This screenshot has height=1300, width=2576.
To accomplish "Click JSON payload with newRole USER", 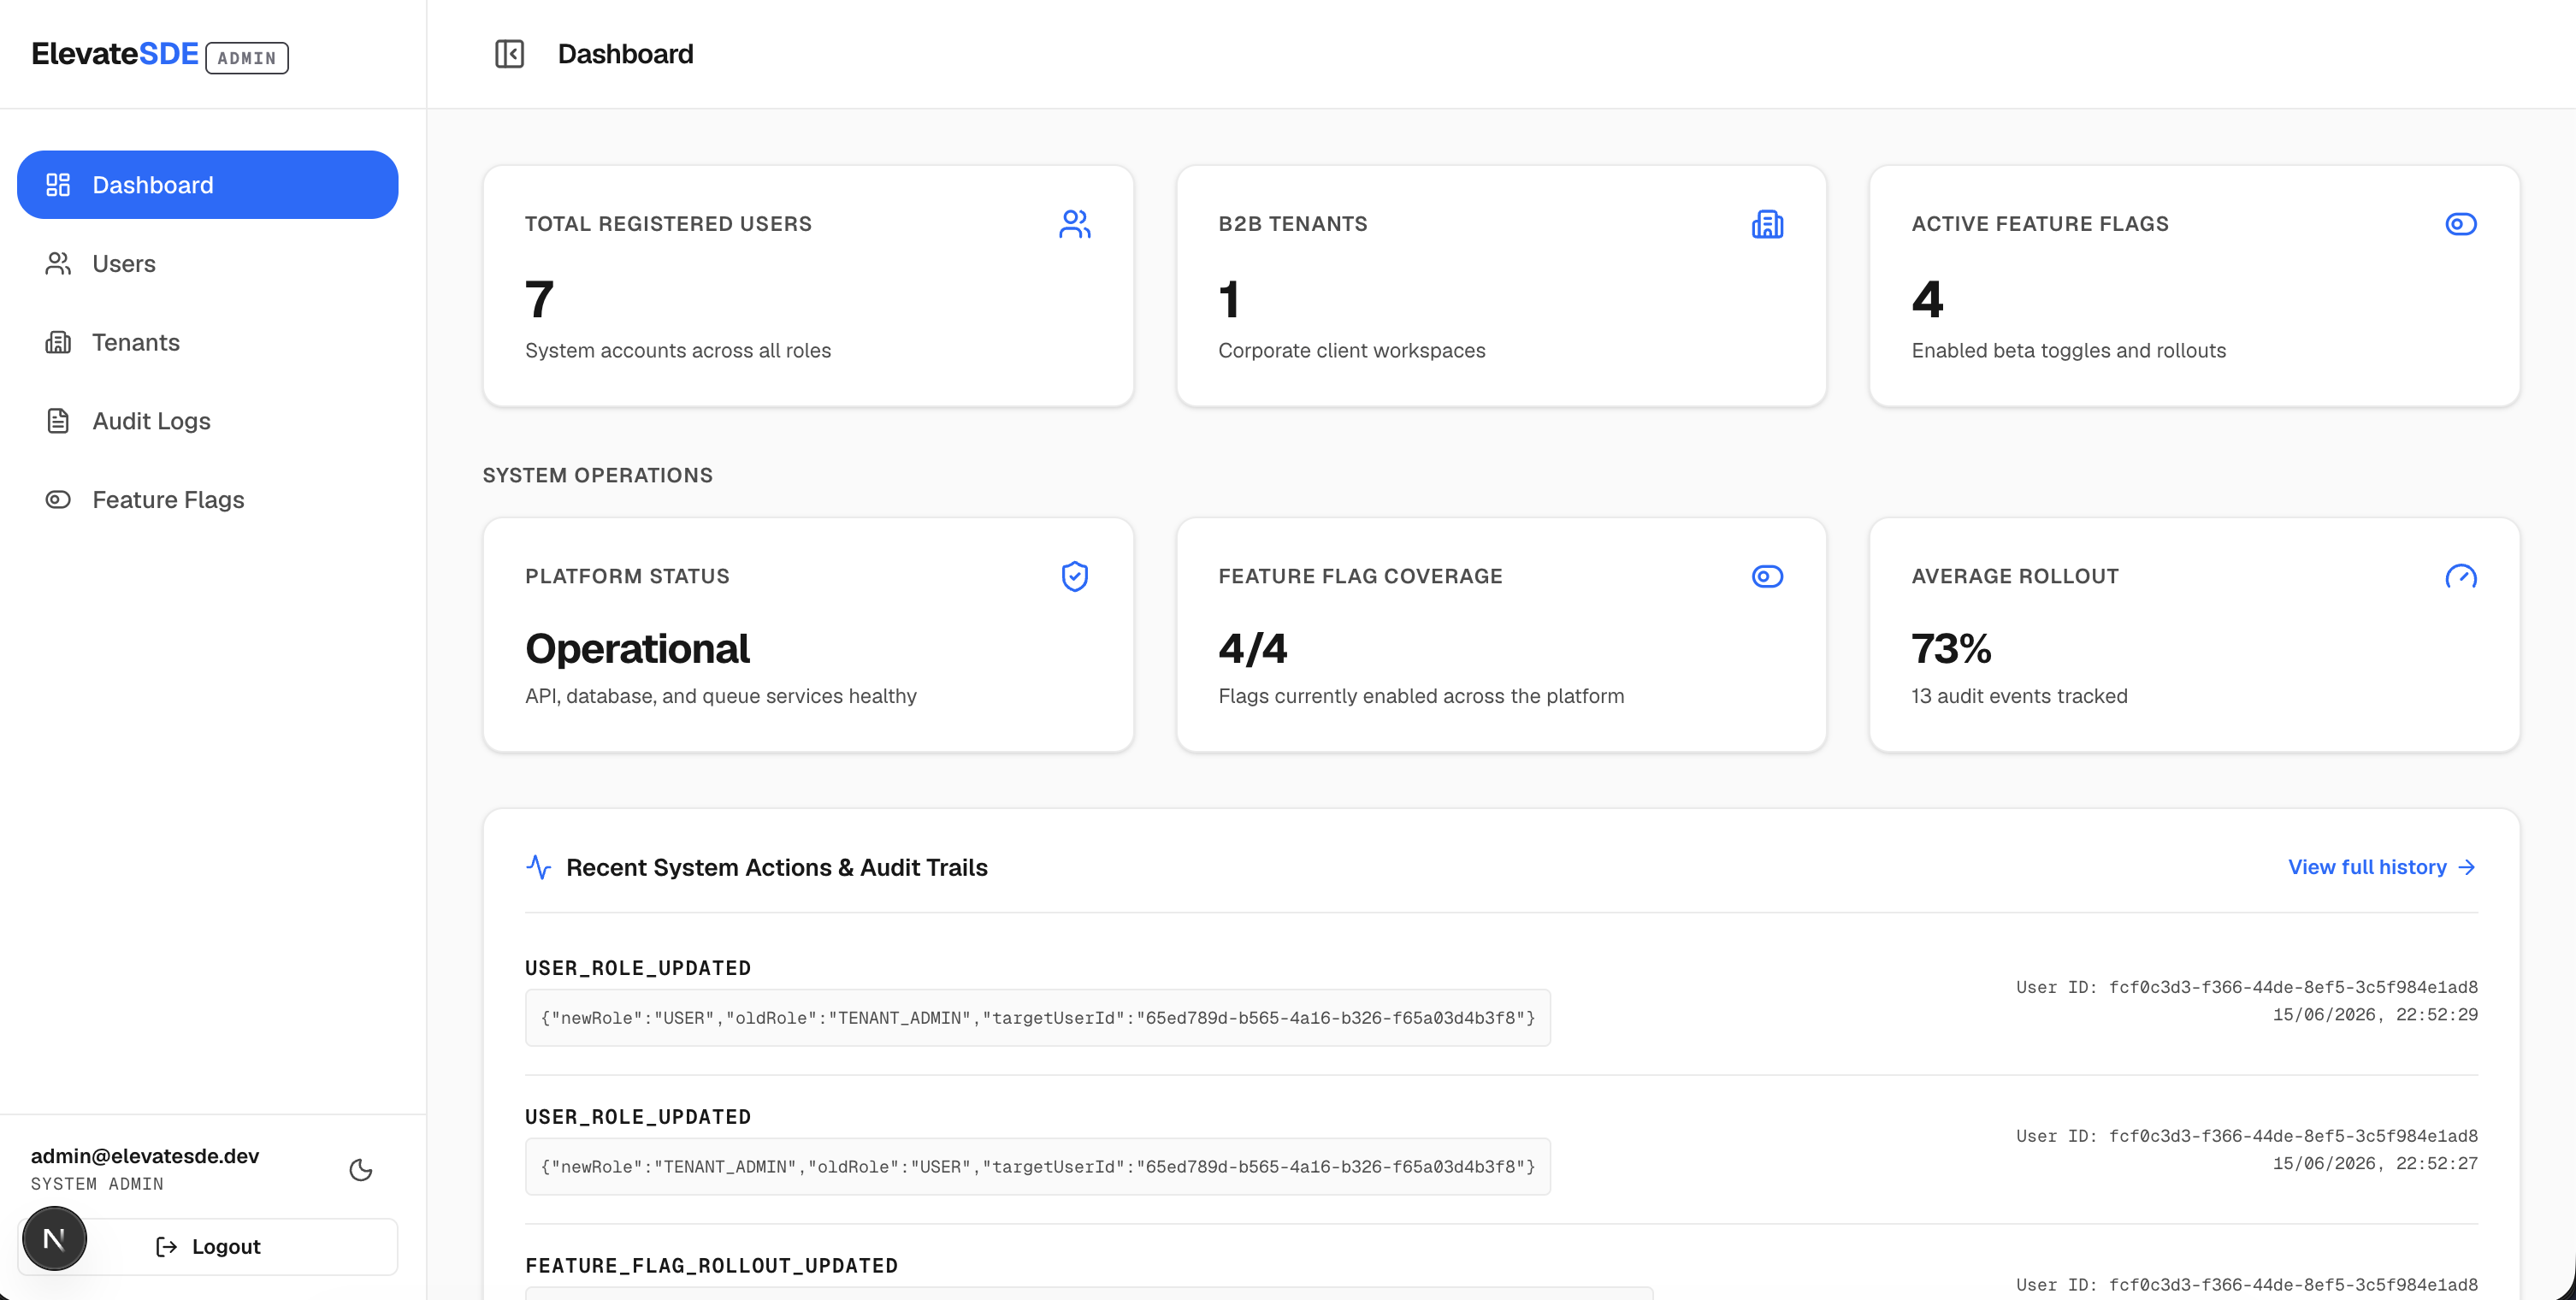I will tap(1037, 1018).
